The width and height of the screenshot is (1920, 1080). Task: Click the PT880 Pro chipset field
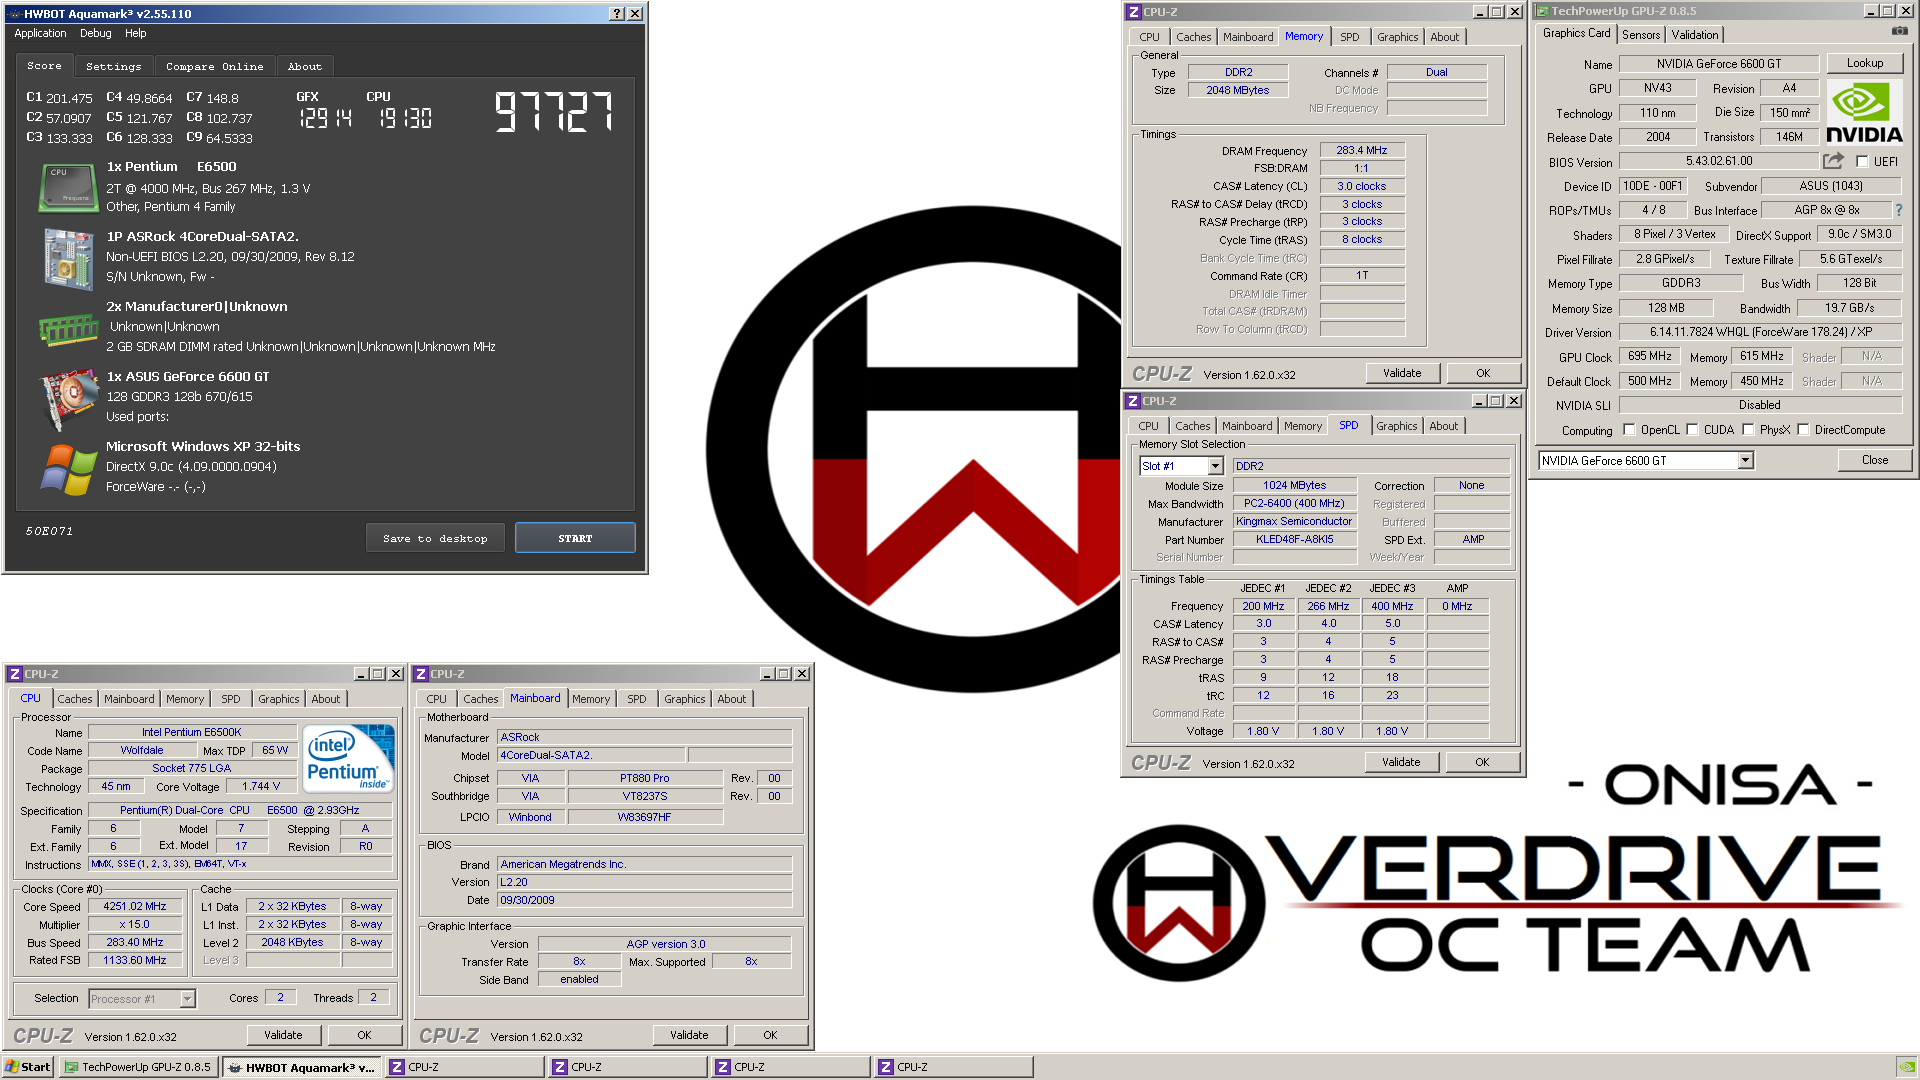645,778
